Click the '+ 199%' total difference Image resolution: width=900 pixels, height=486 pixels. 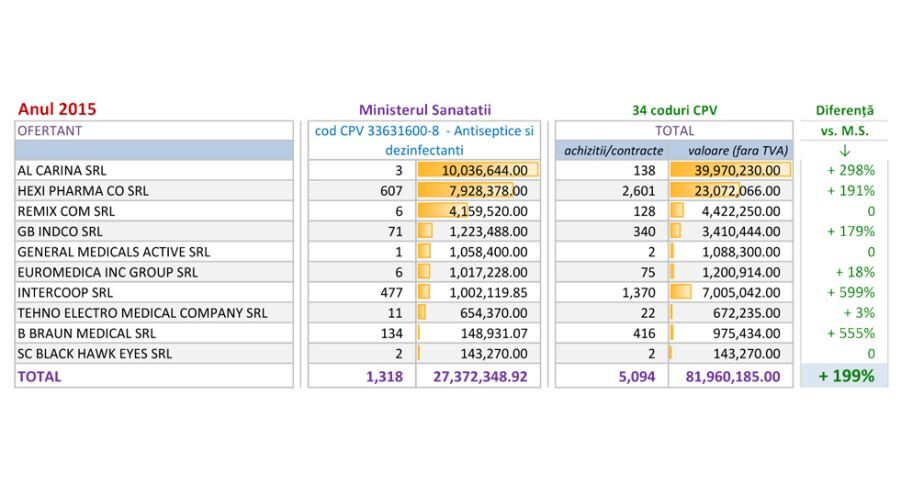coord(846,376)
